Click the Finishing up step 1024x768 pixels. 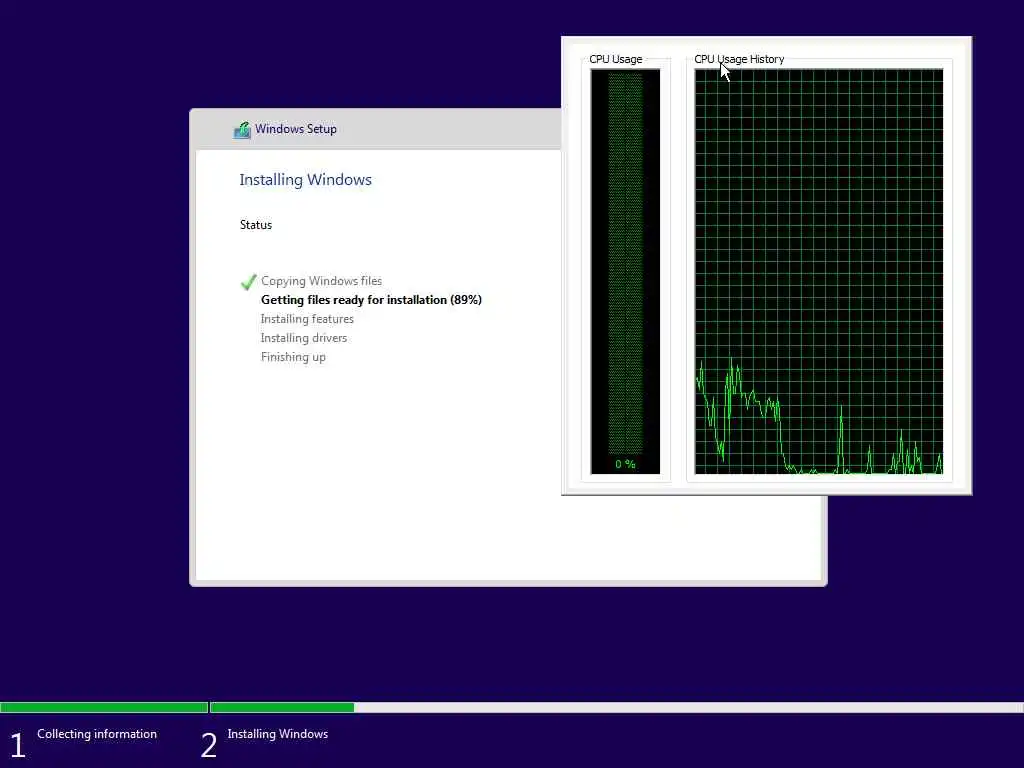pos(293,357)
